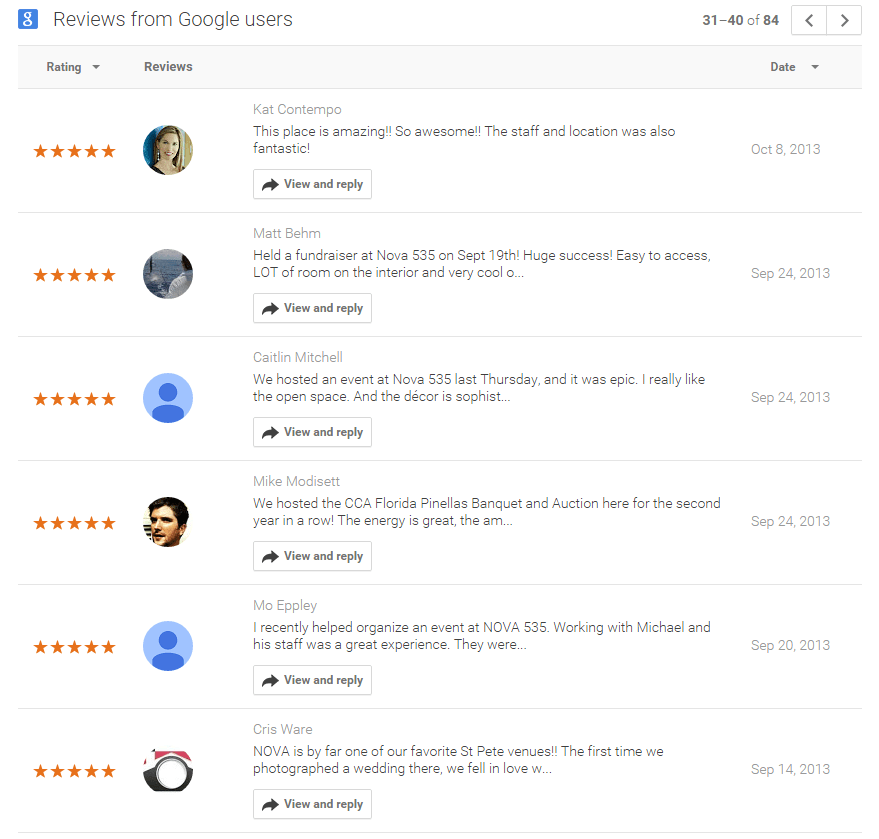The image size is (879, 839).
Task: Open Matt Behm's profile picture
Action: tap(168, 274)
